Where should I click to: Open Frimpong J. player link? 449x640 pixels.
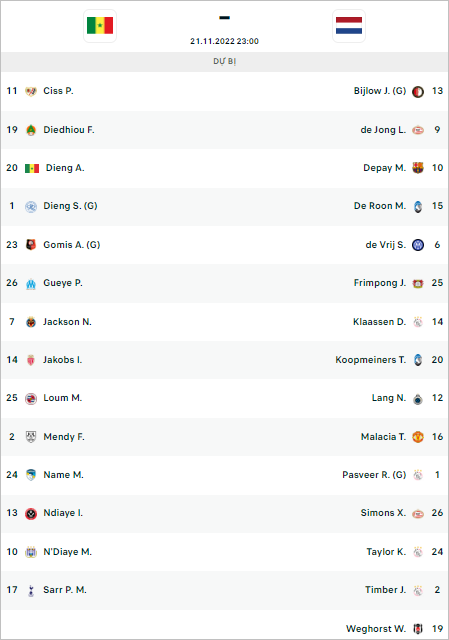coord(380,283)
